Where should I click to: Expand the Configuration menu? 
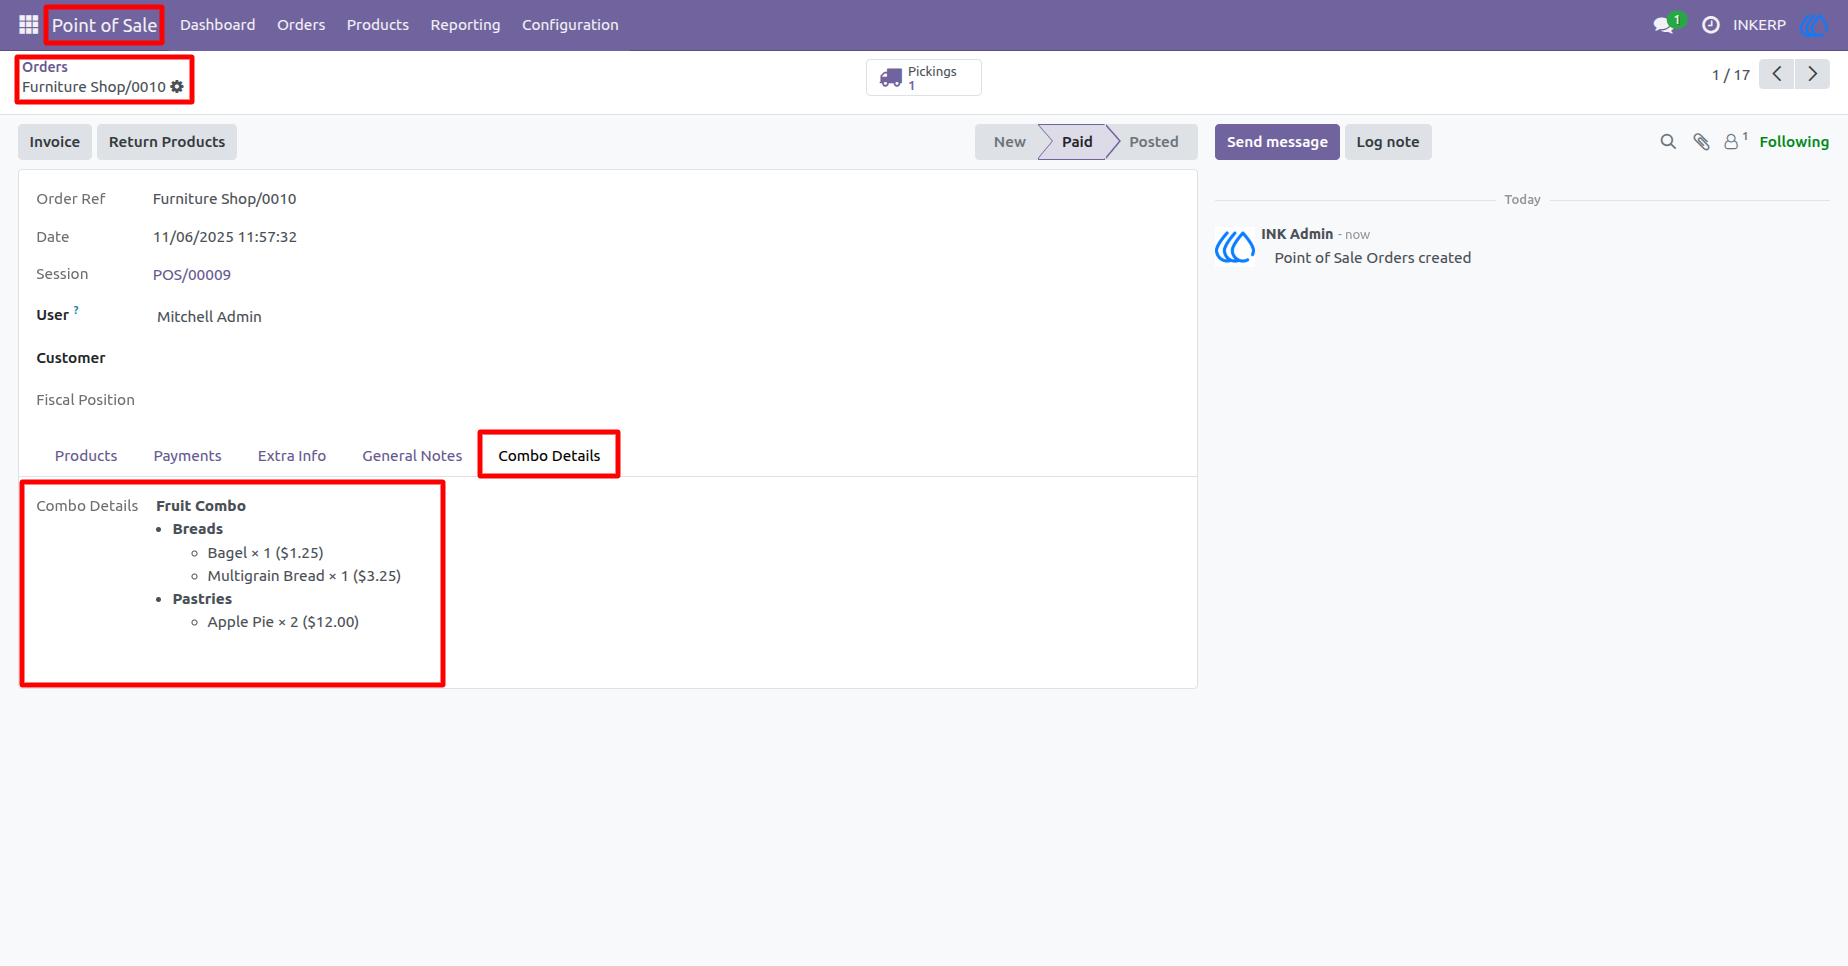point(570,25)
